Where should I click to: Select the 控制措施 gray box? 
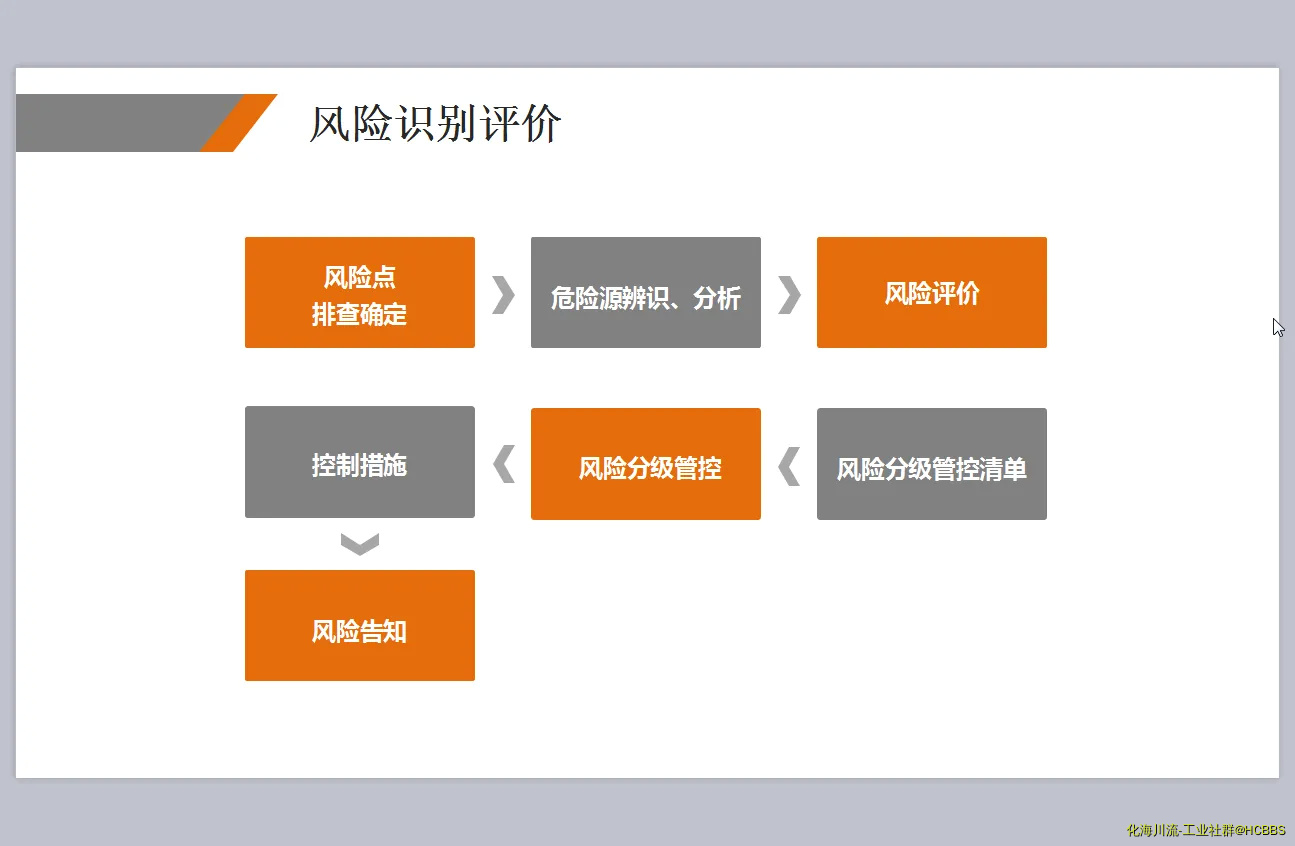tap(360, 462)
